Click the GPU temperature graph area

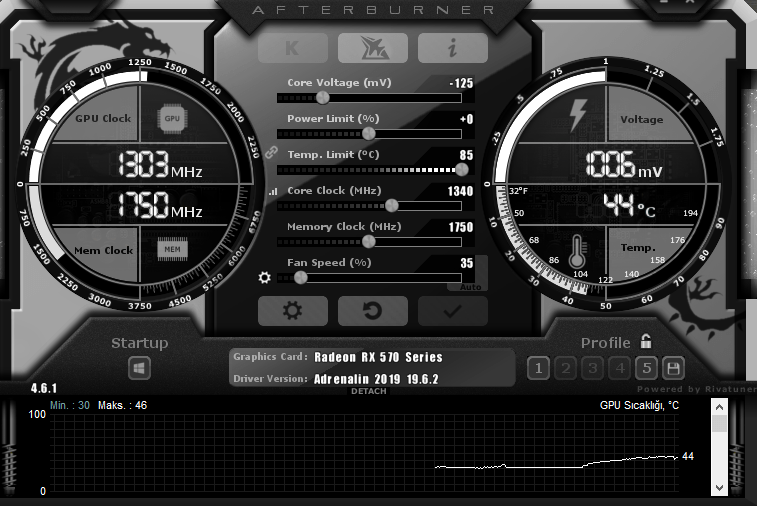[x=364, y=453]
